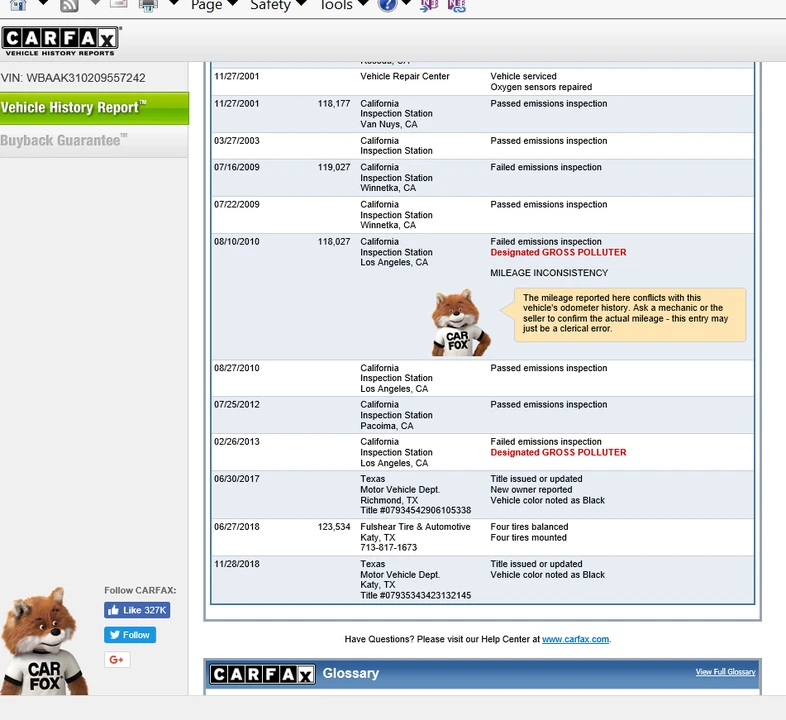This screenshot has width=786, height=720.
Task: Click the Oxygen sensors repaired entry
Action: (541, 87)
